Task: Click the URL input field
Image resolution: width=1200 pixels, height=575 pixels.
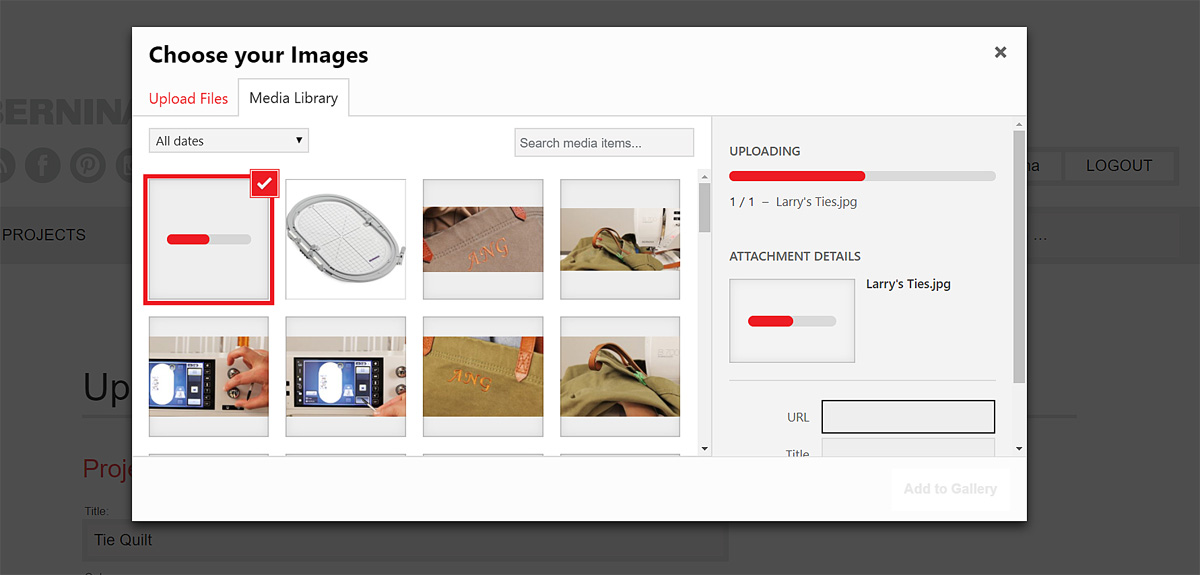Action: [908, 417]
